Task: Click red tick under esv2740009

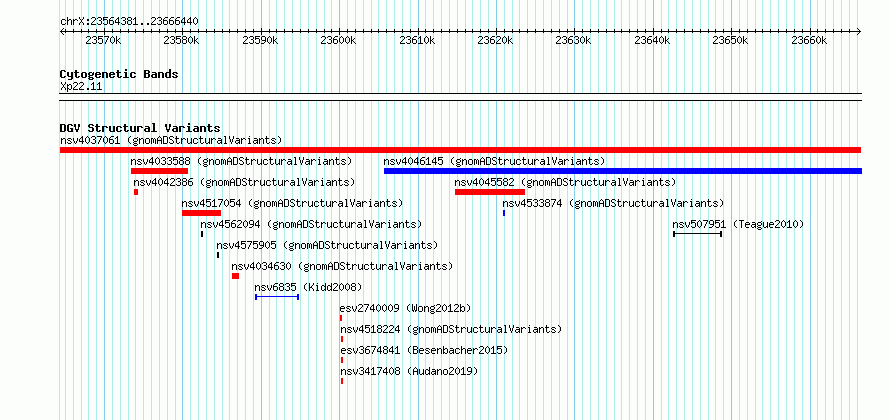Action: (x=341, y=318)
